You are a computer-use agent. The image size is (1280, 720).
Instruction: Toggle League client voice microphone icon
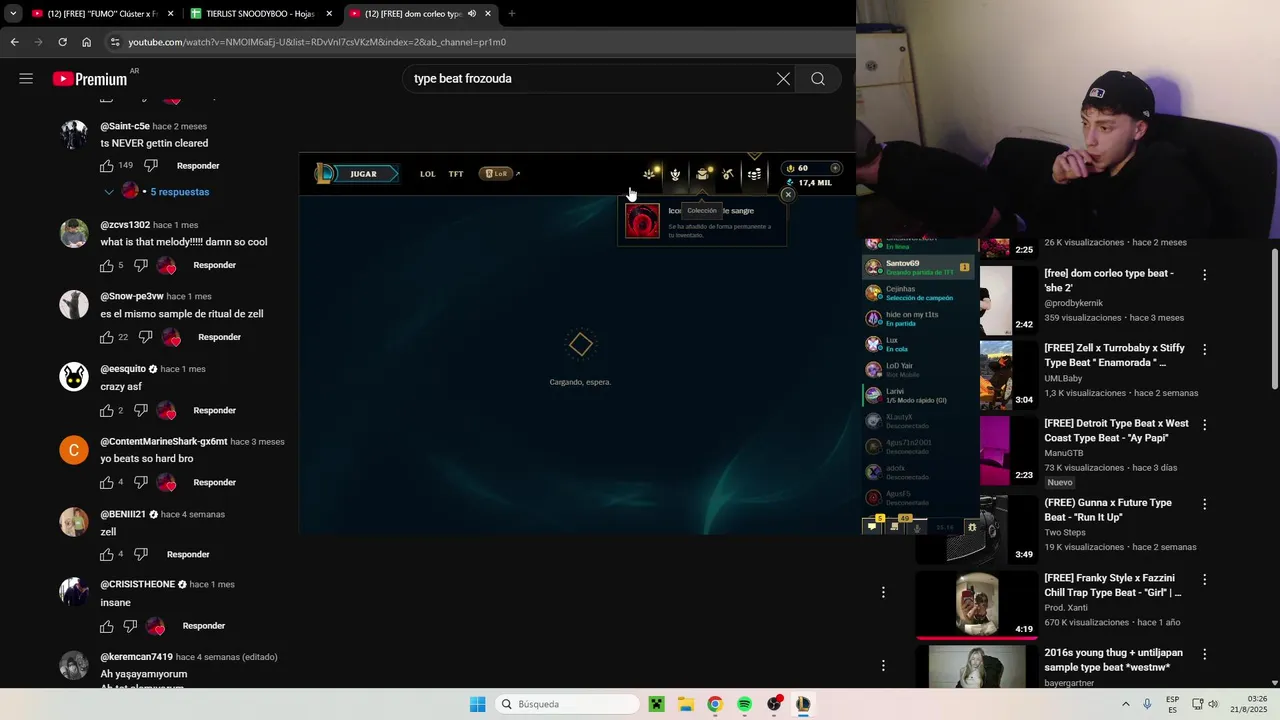917,527
